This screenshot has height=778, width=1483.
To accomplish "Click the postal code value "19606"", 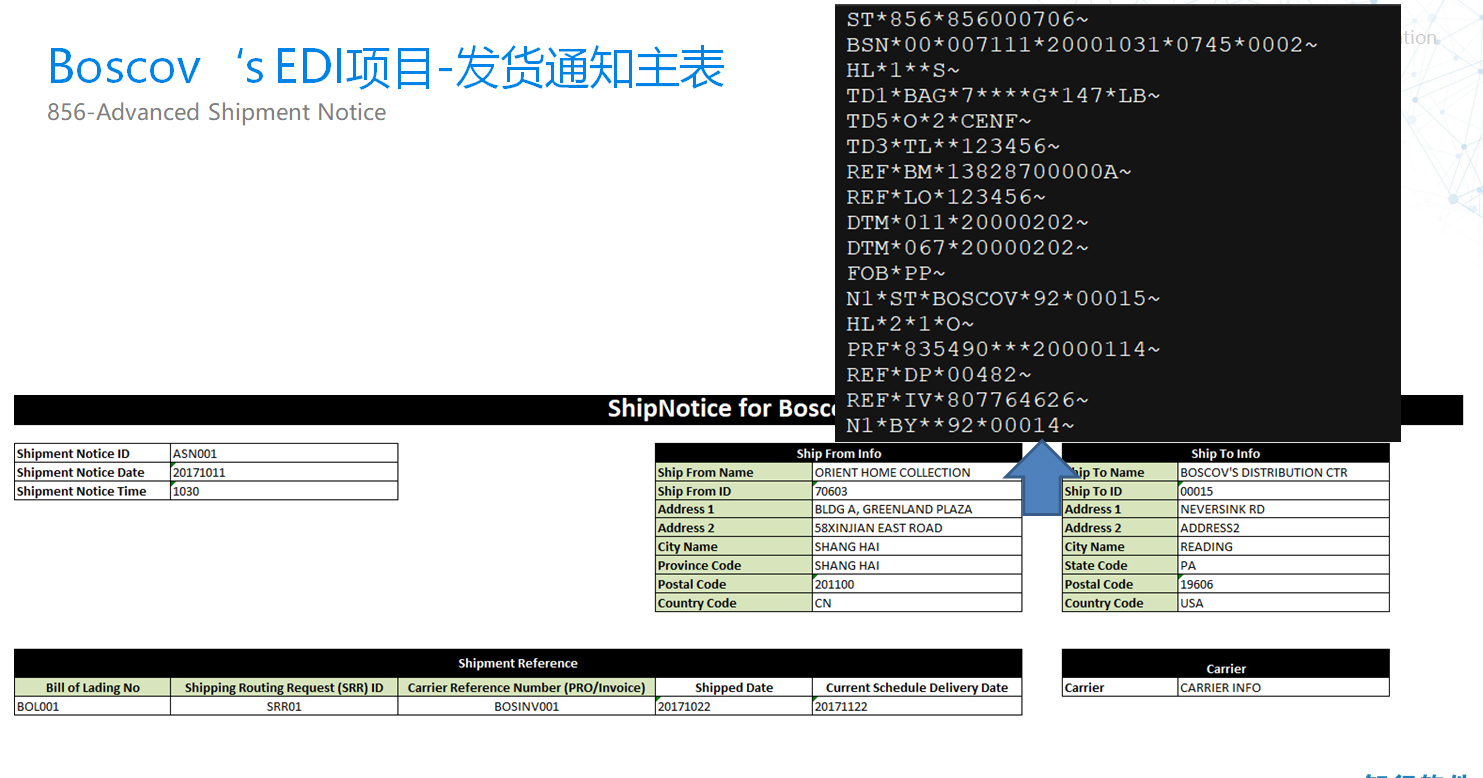I will 1284,585.
